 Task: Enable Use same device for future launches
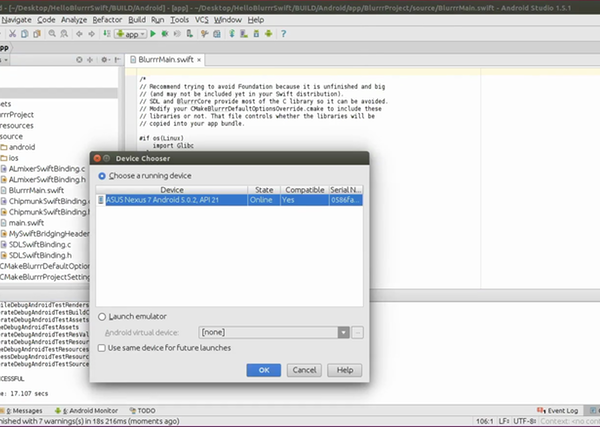pos(102,347)
